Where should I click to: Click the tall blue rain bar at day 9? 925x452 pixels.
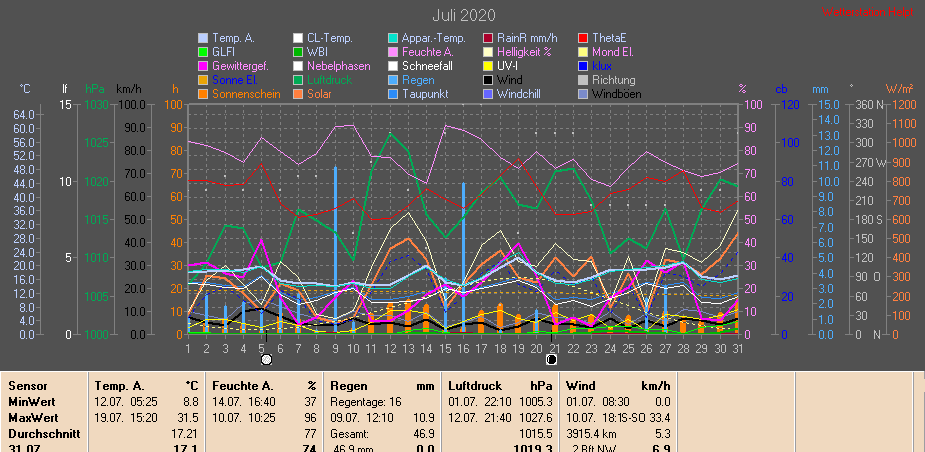click(335, 250)
